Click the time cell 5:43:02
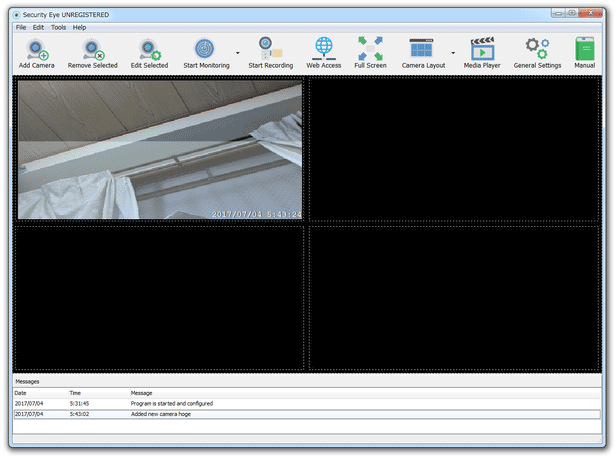Screen dimensions: 616x458 click(x=79, y=414)
